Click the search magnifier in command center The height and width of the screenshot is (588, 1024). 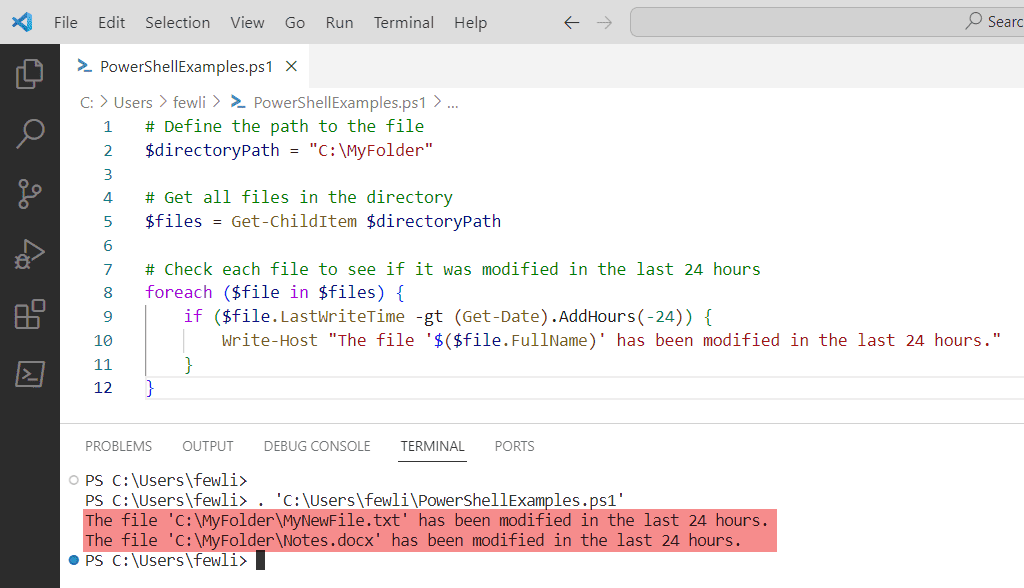coord(973,21)
